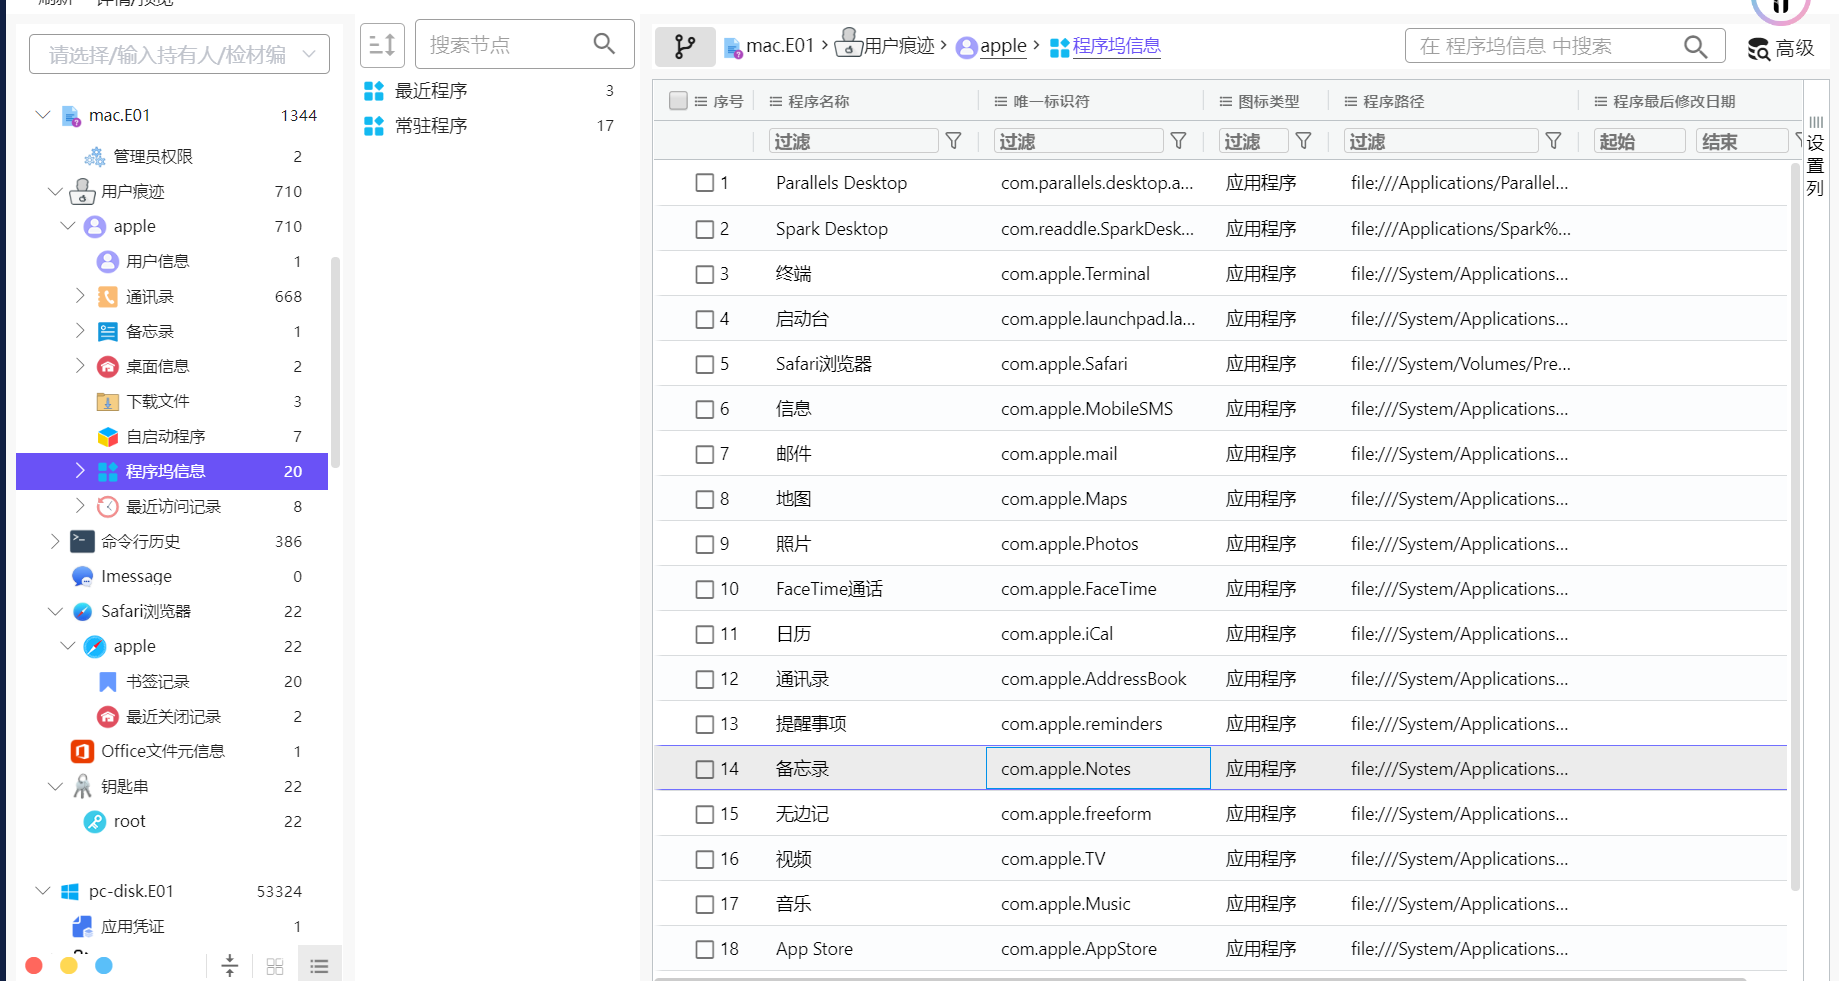Collapse the mac.E01 tree node
This screenshot has height=981, width=1839.
tap(43, 115)
